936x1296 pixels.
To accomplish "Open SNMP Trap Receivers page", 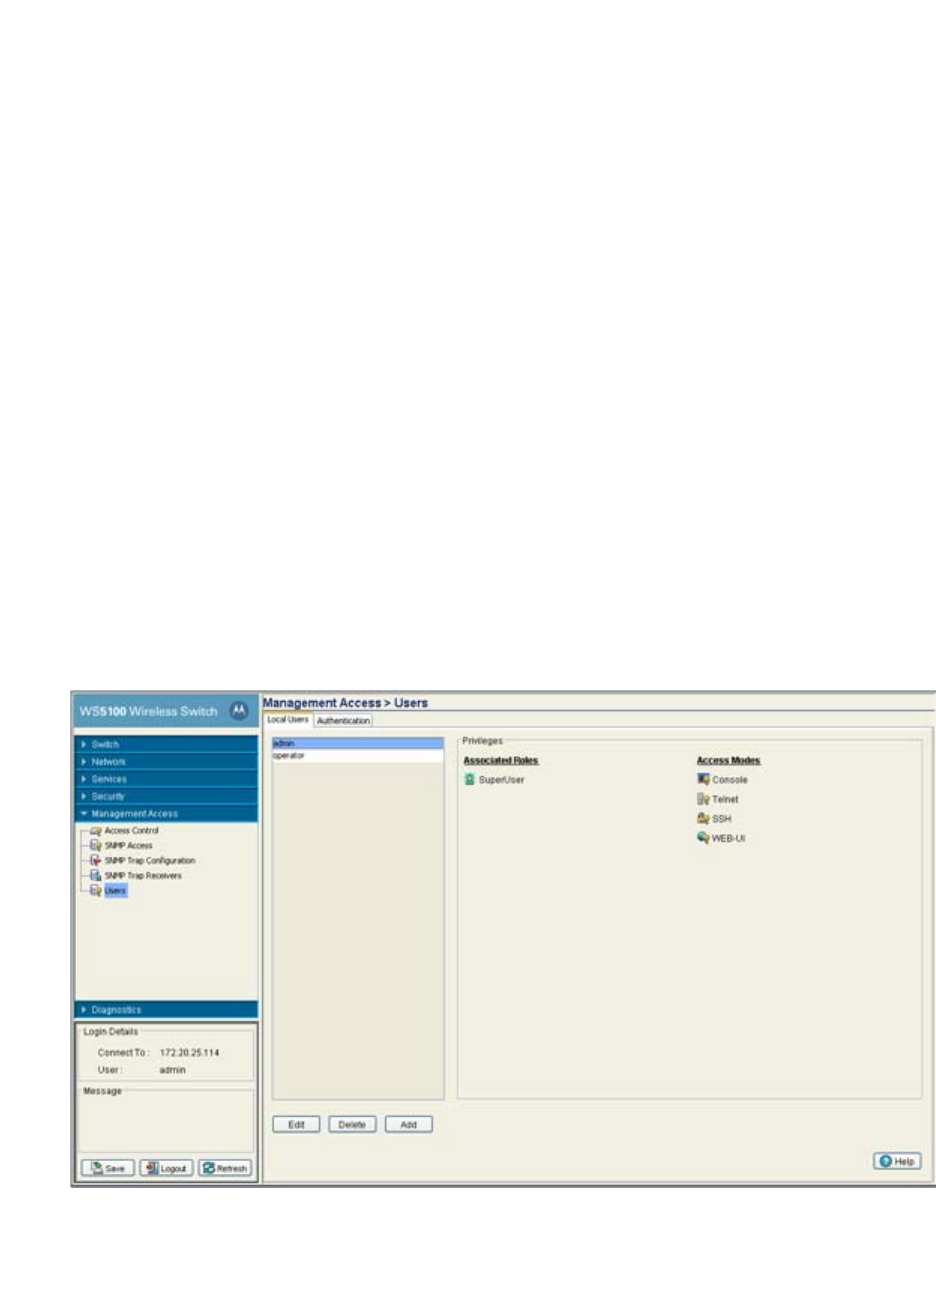I will pyautogui.click(x=143, y=875).
